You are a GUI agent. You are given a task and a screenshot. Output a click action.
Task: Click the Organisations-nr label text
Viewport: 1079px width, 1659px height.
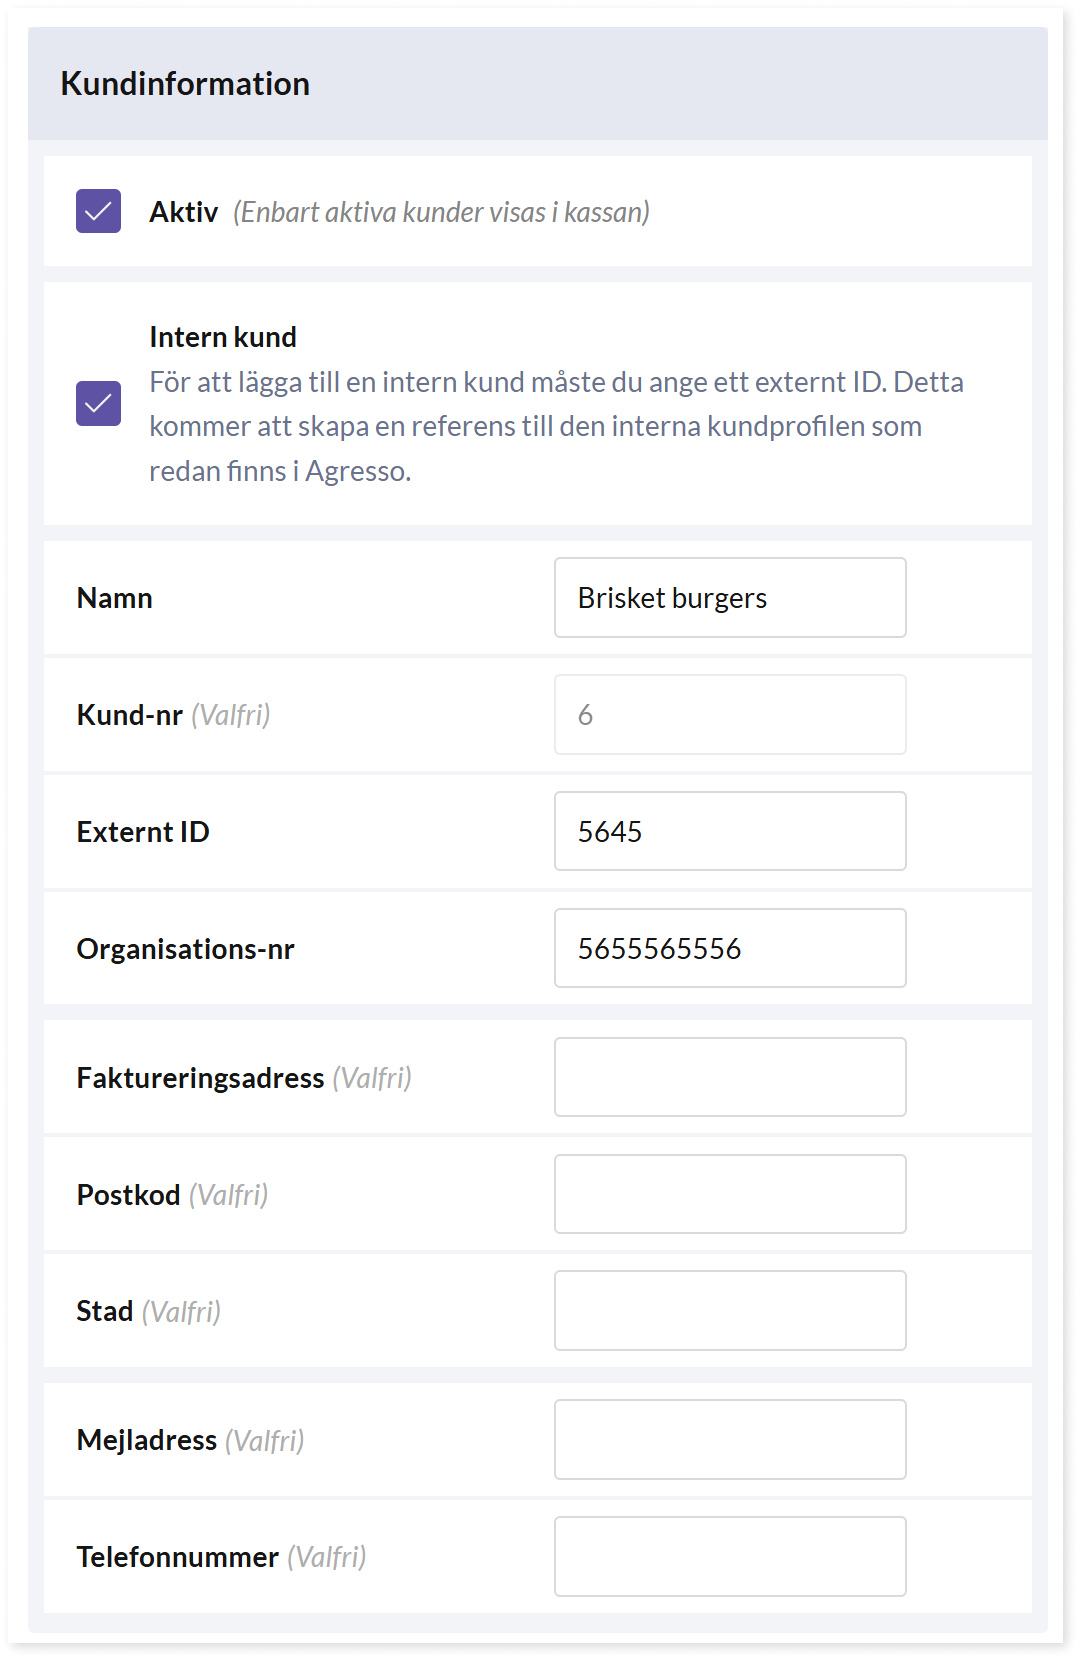(x=186, y=949)
